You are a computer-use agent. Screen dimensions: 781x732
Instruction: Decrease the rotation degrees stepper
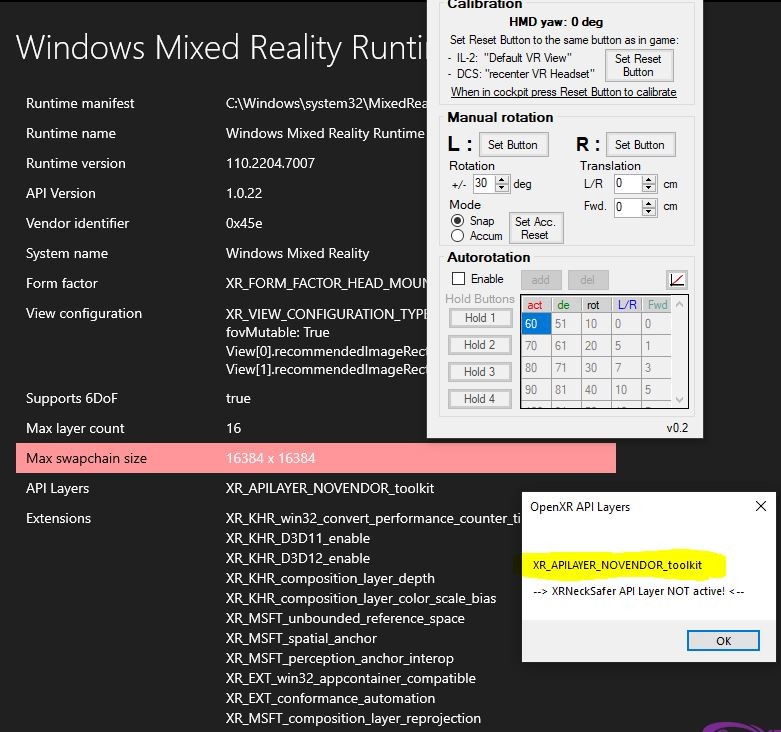[502, 188]
